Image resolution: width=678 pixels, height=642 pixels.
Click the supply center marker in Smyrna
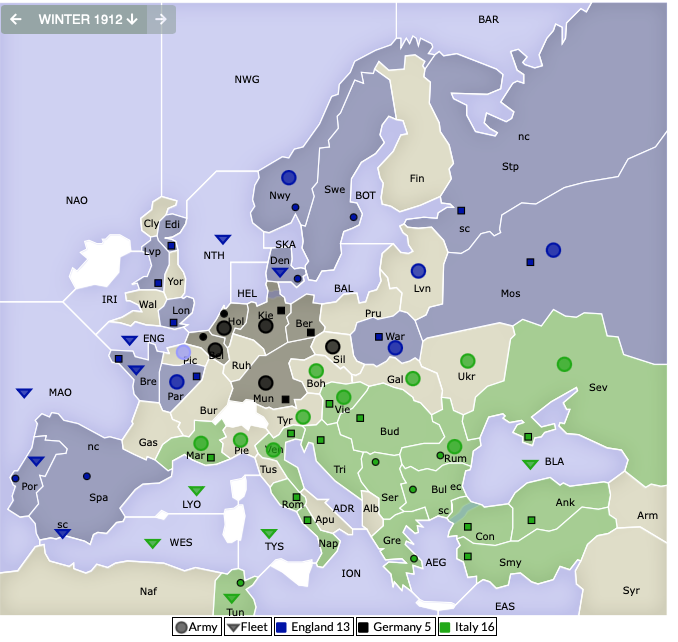click(x=468, y=556)
